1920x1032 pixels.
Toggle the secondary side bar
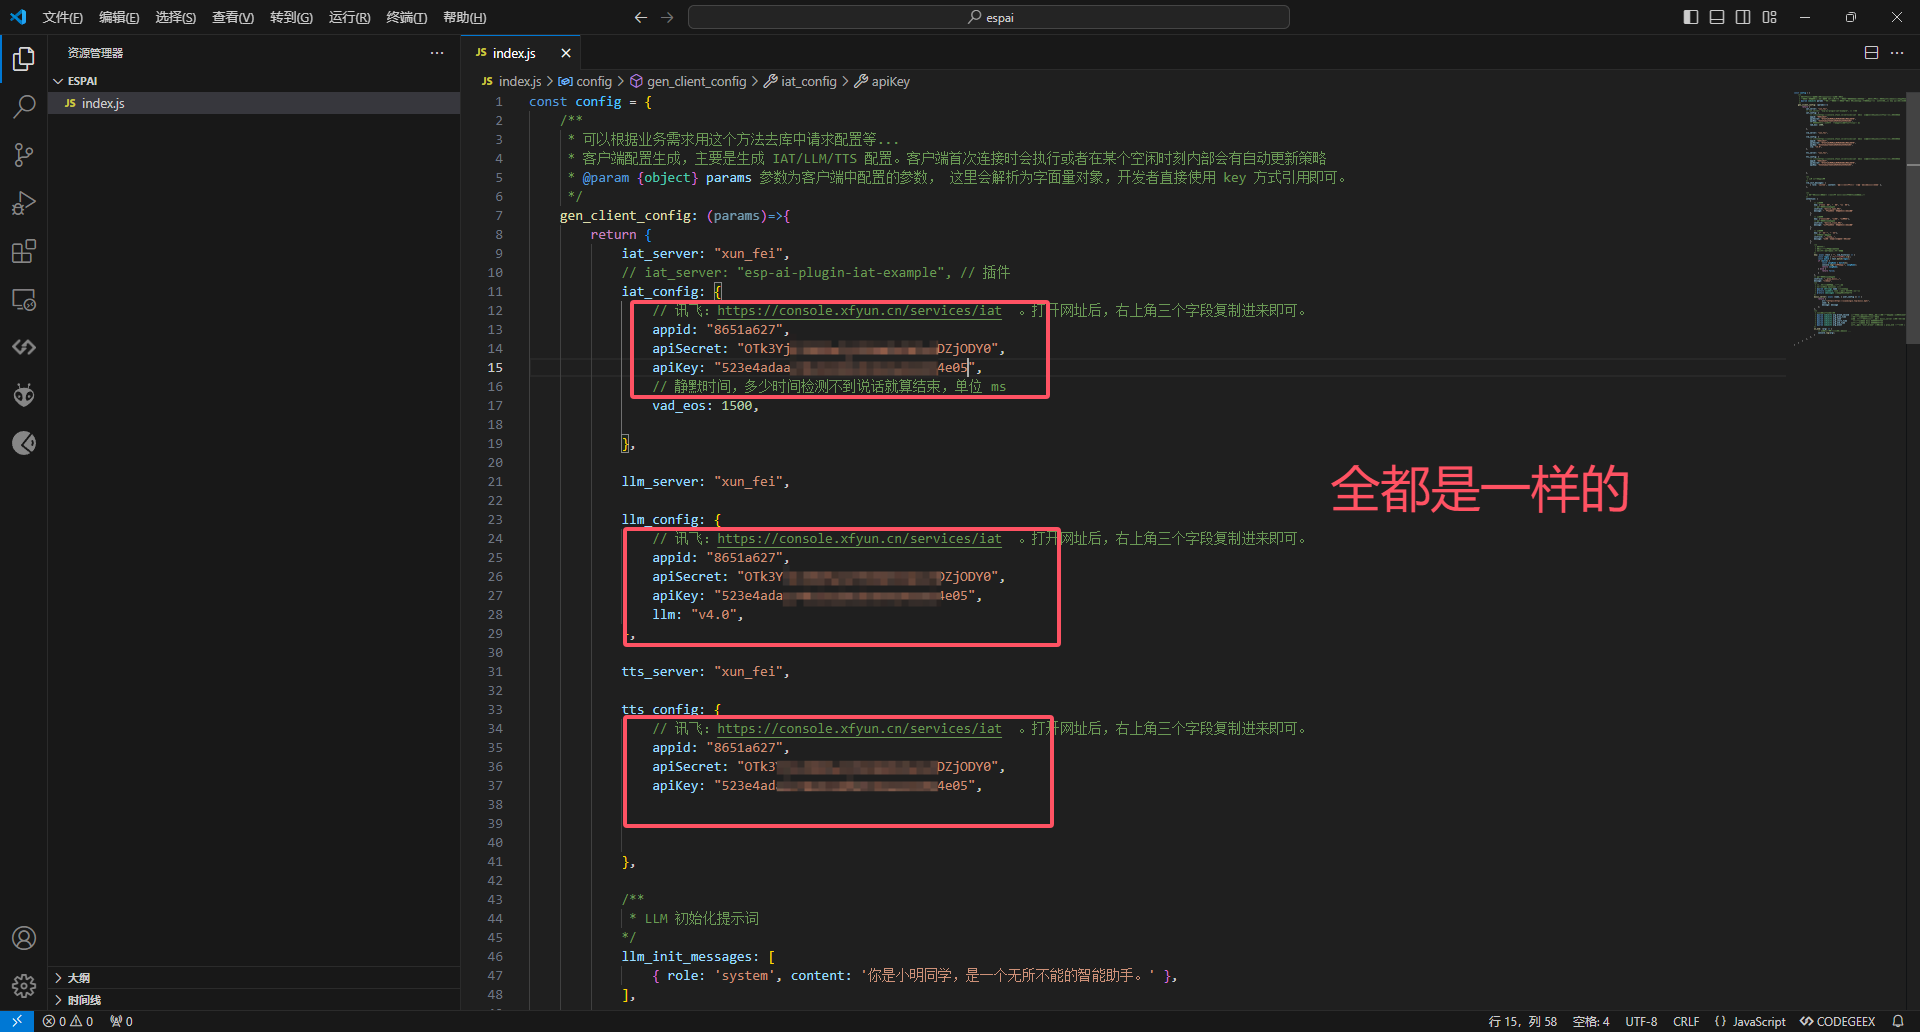1743,17
